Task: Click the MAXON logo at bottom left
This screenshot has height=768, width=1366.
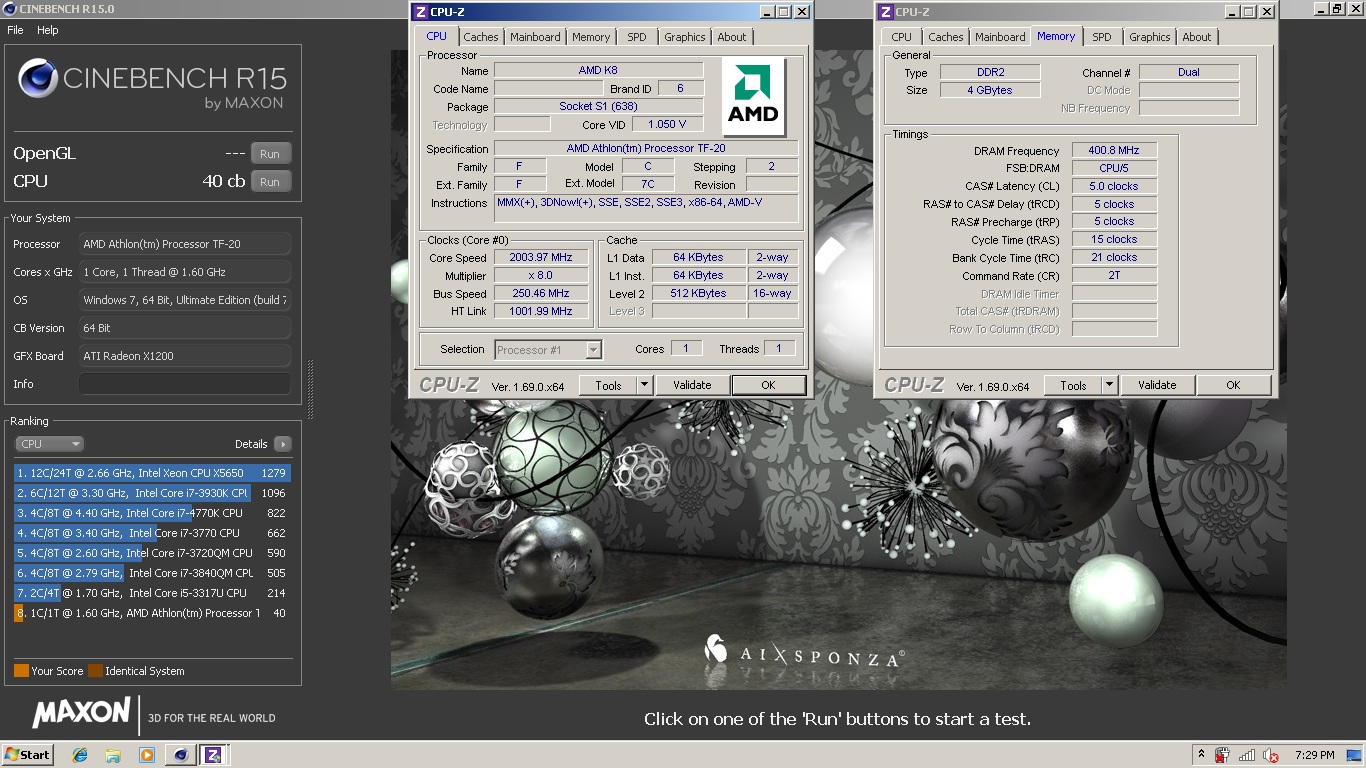Action: tap(81, 713)
